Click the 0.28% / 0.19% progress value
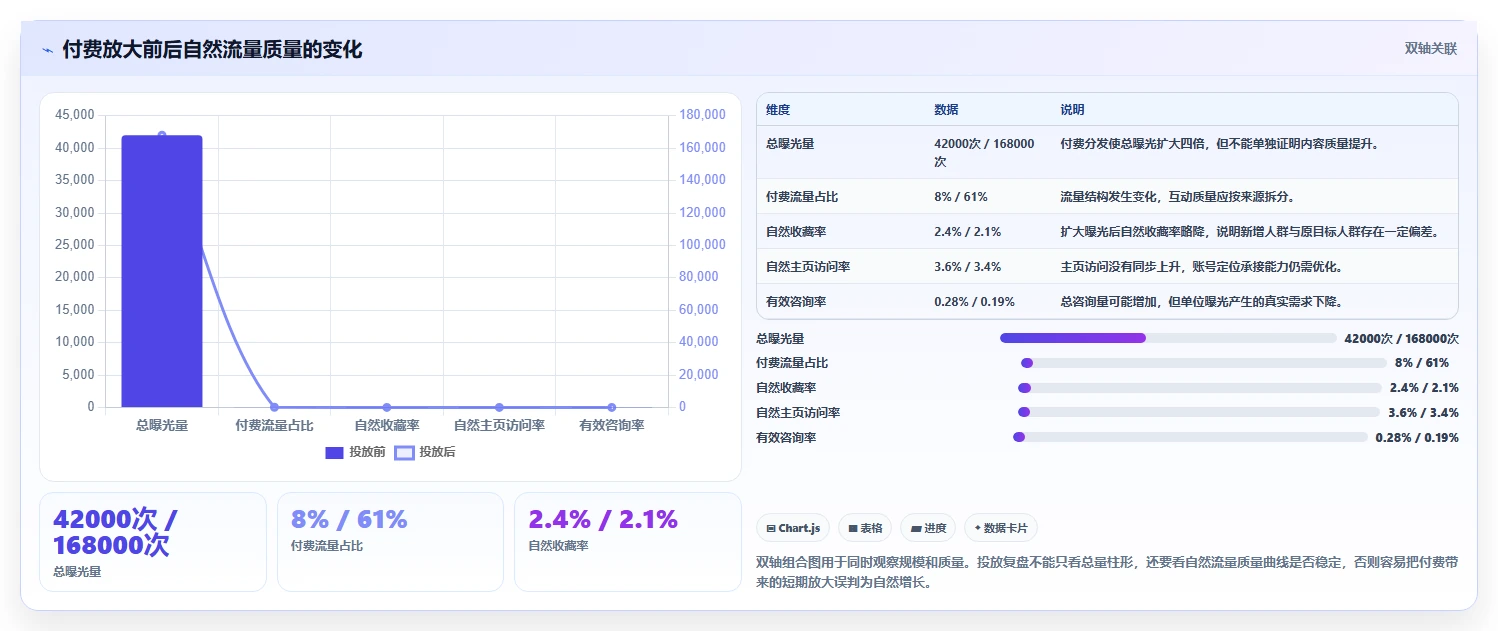 (x=1417, y=437)
